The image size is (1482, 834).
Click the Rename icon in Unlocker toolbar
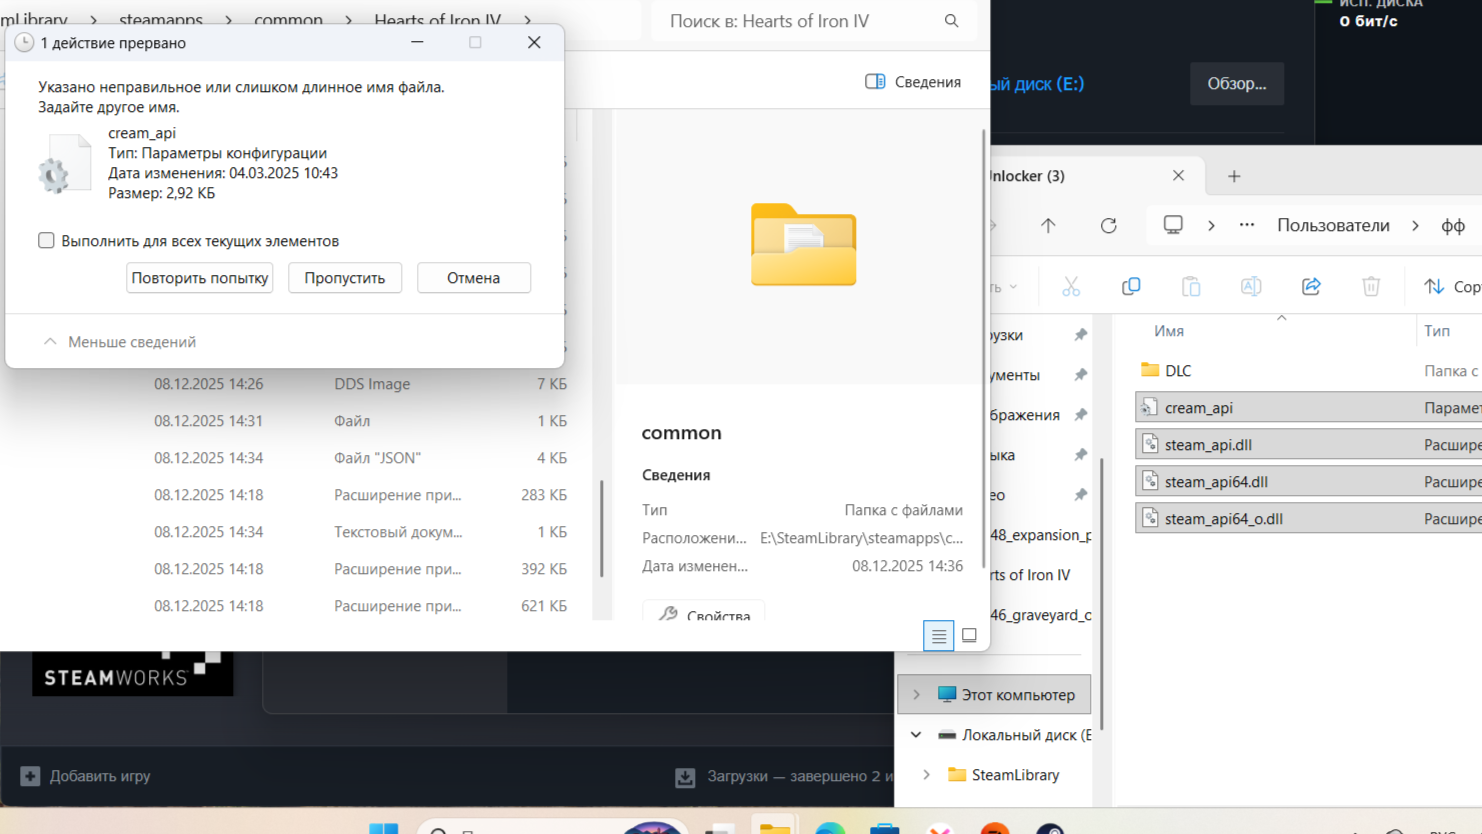tap(1251, 287)
